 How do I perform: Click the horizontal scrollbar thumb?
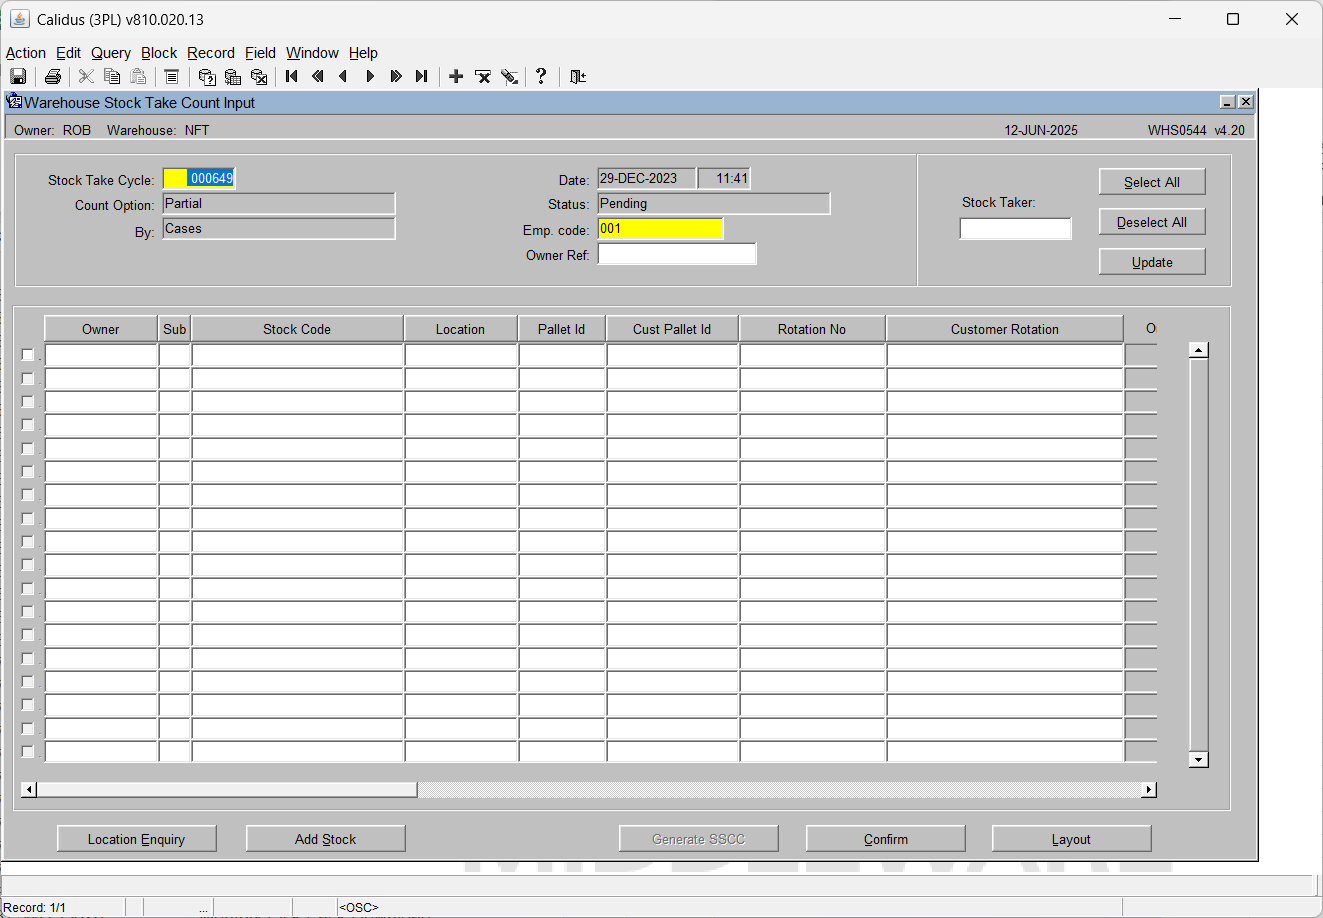(x=227, y=790)
